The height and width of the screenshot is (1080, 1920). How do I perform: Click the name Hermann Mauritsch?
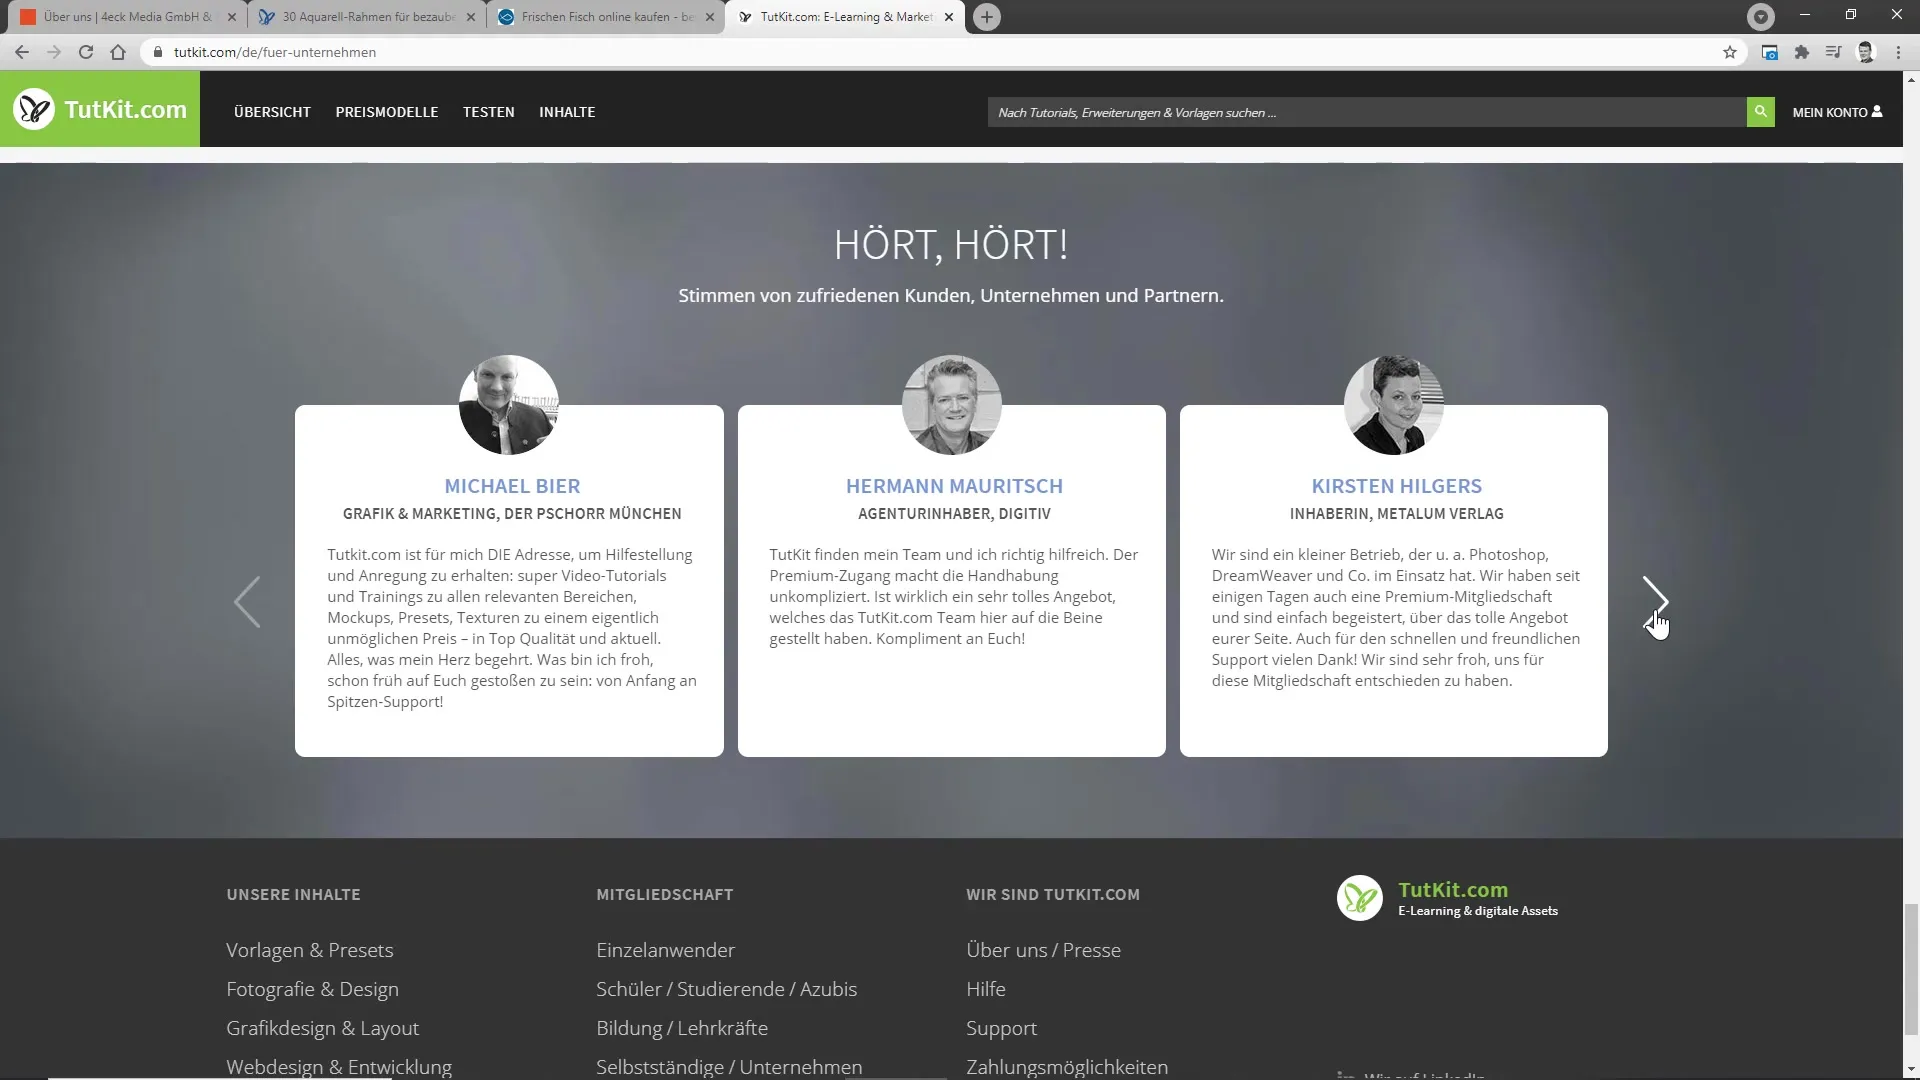pos(954,486)
